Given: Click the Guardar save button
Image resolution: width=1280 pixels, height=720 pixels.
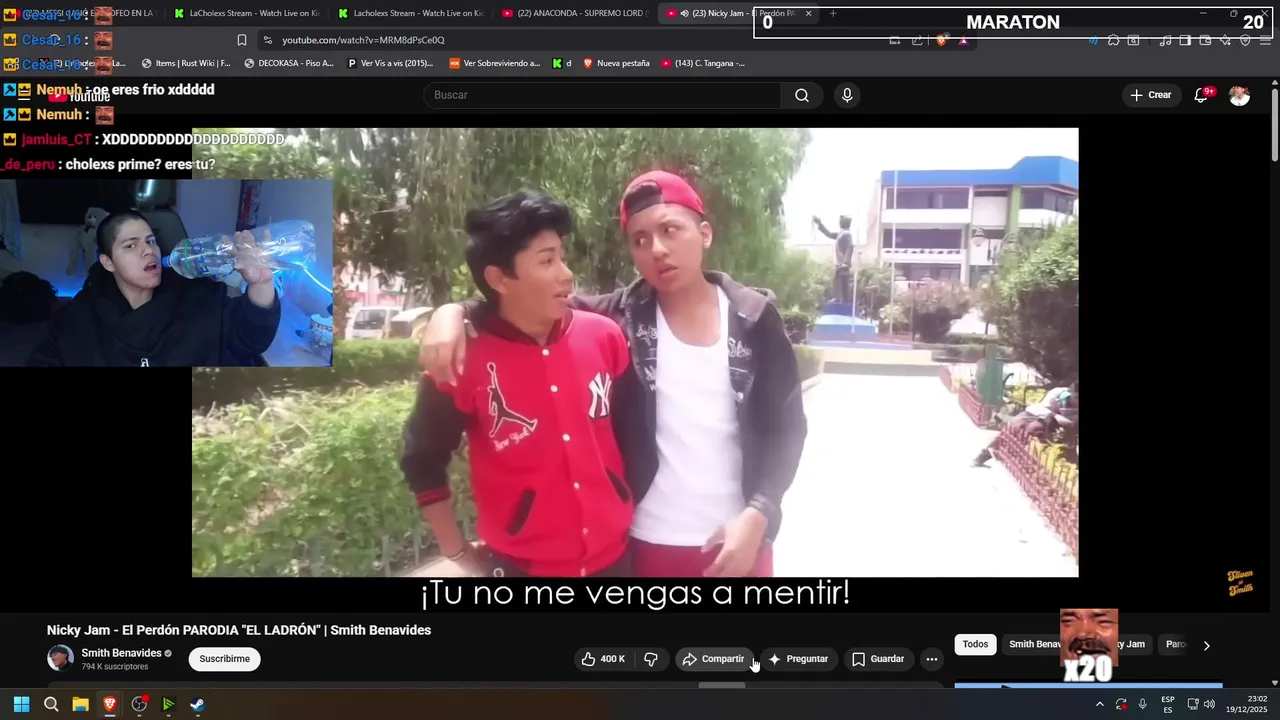Looking at the screenshot, I should click(878, 659).
